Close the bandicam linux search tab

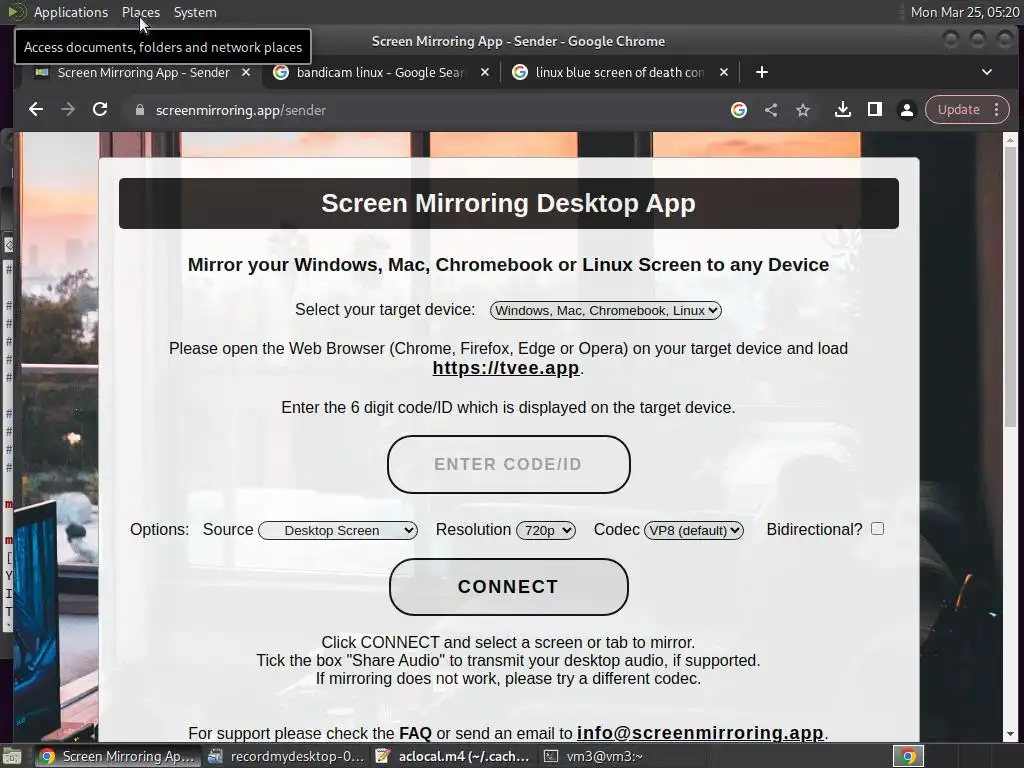pos(485,72)
